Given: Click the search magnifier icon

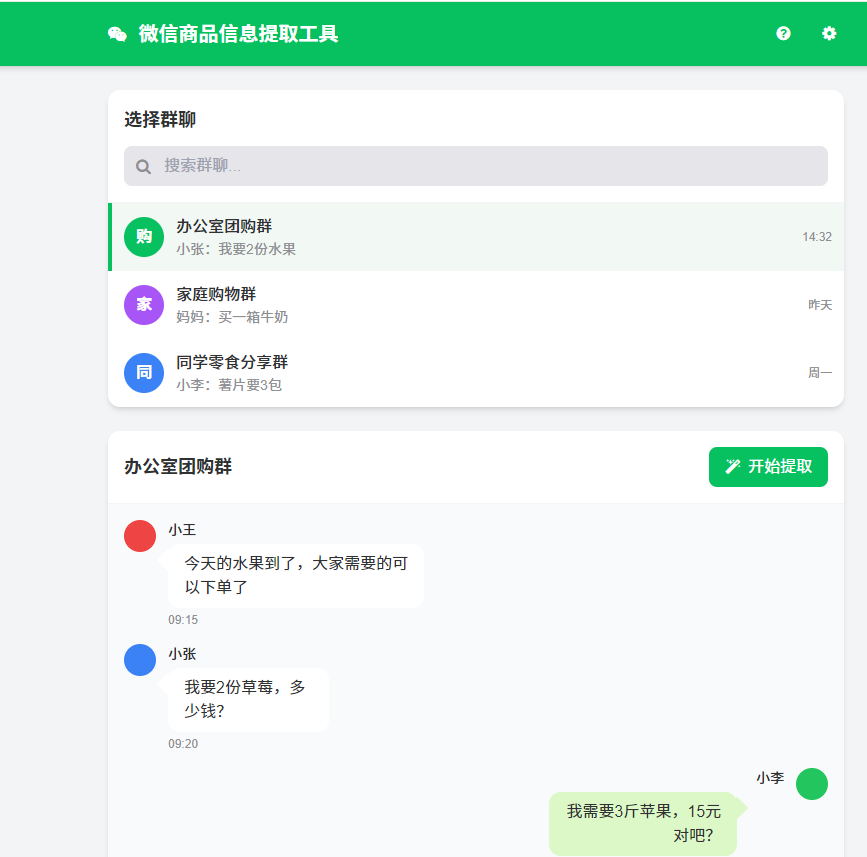Looking at the screenshot, I should (x=143, y=166).
